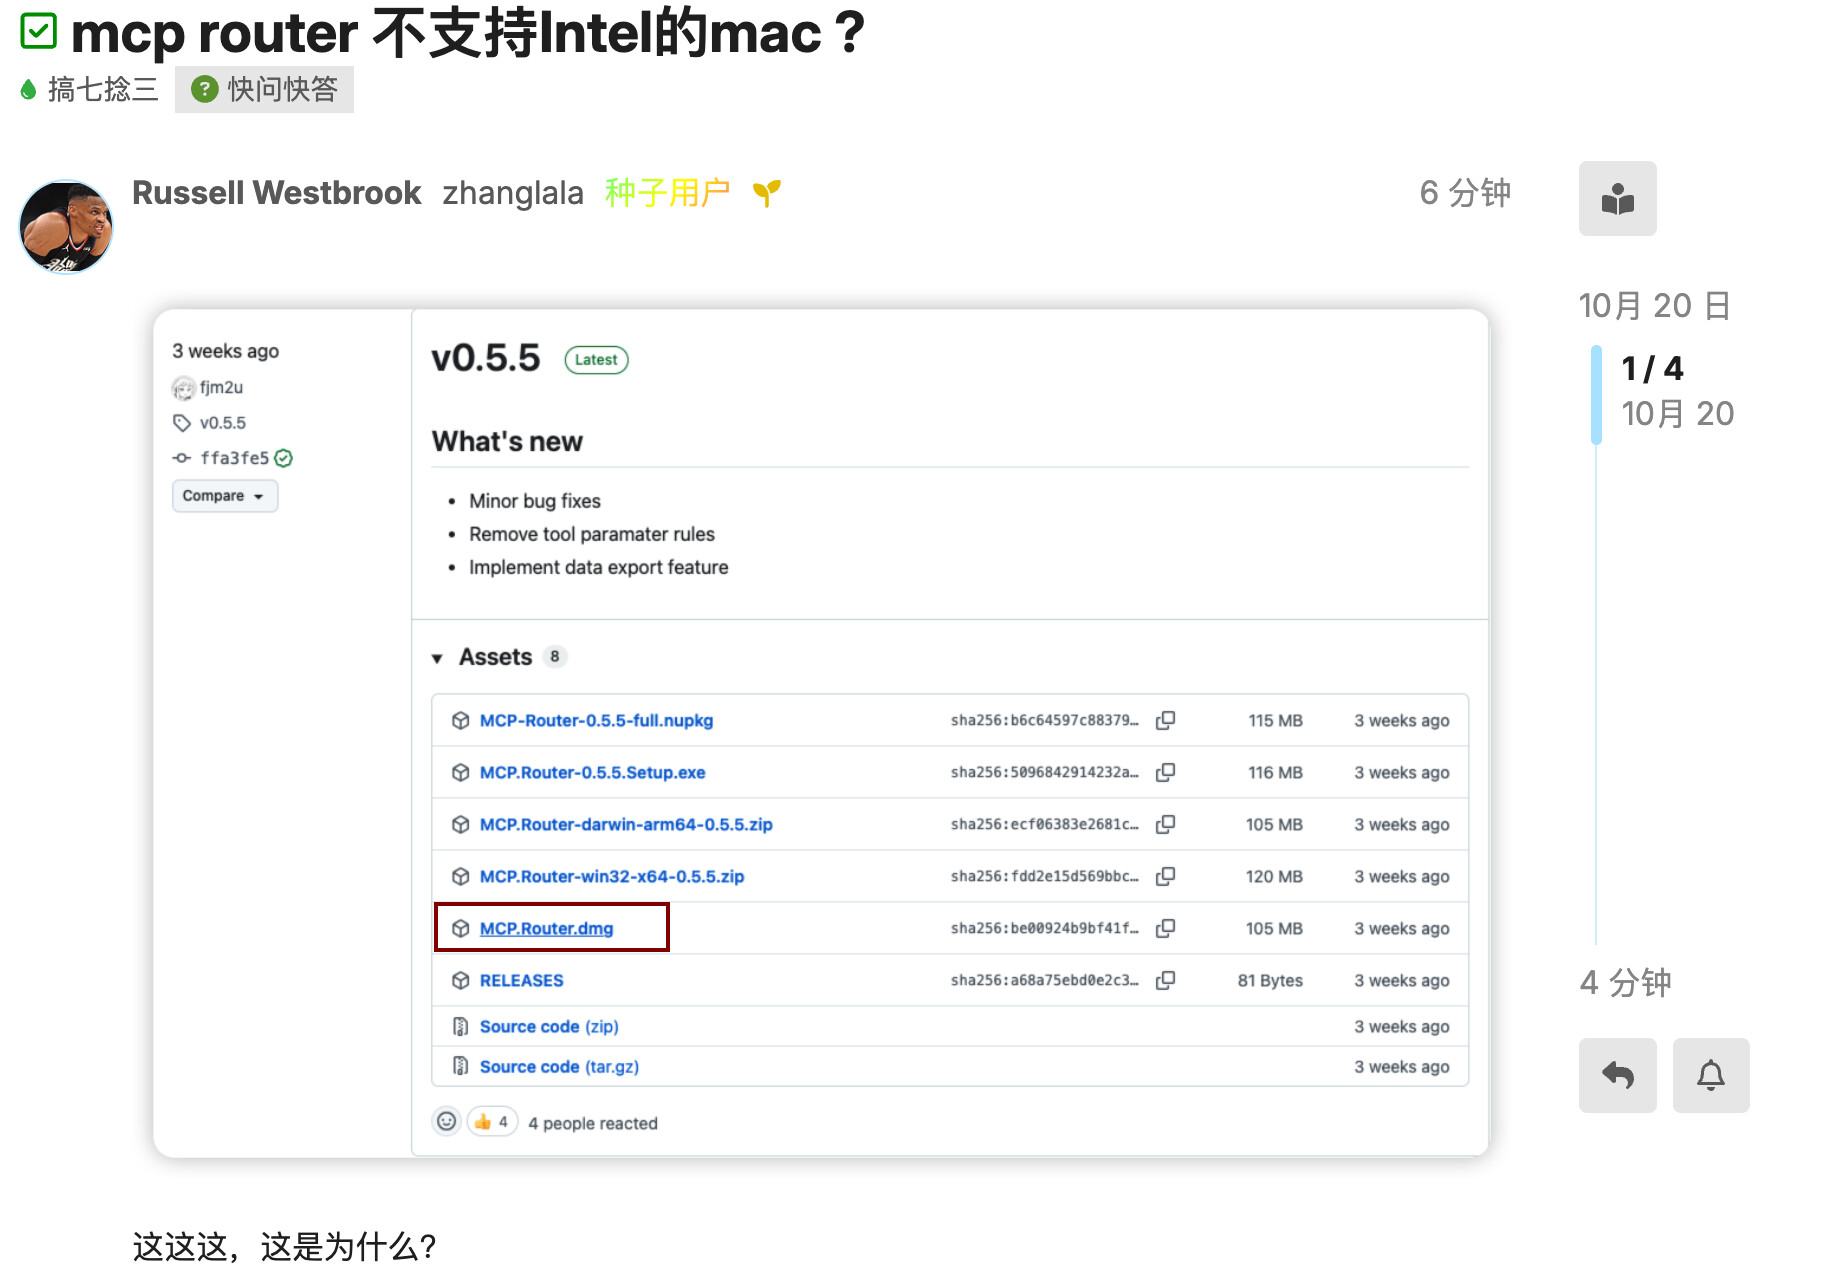Click the thumbs-up reaction with count 4
Viewport: 1824px width, 1276px height.
(492, 1122)
